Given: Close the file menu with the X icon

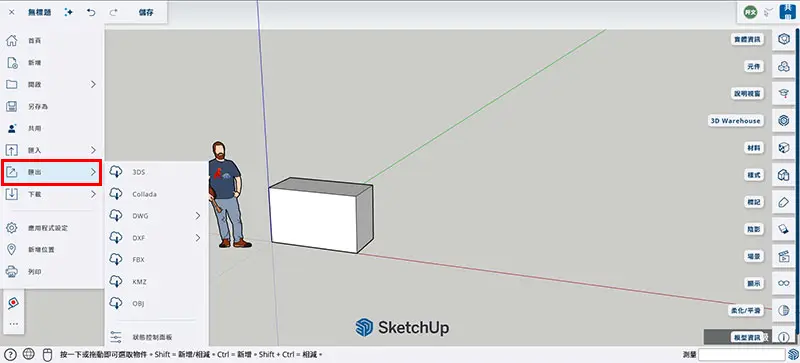Looking at the screenshot, I should [x=12, y=12].
